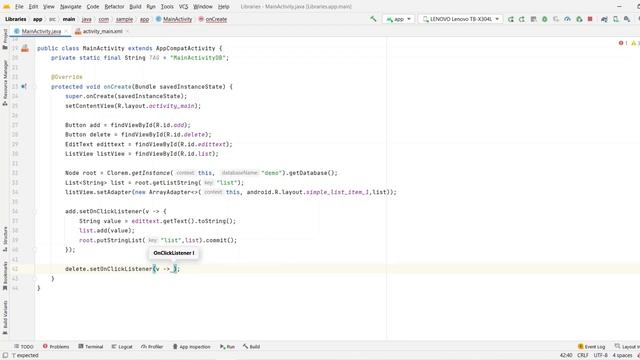Open the Build tool window at bottom
This screenshot has width=640, height=360.
pyautogui.click(x=251, y=347)
